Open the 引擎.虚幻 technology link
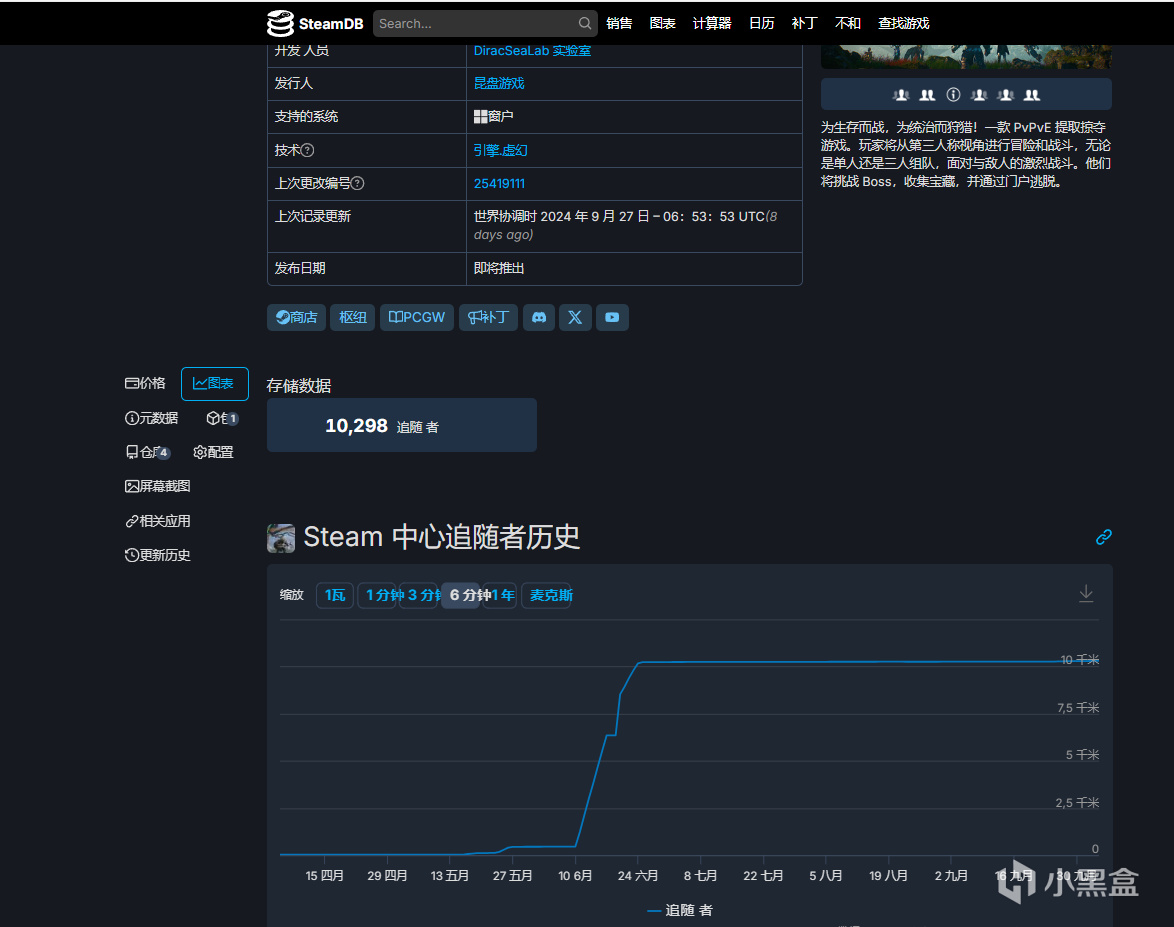1174x927 pixels. tap(500, 150)
